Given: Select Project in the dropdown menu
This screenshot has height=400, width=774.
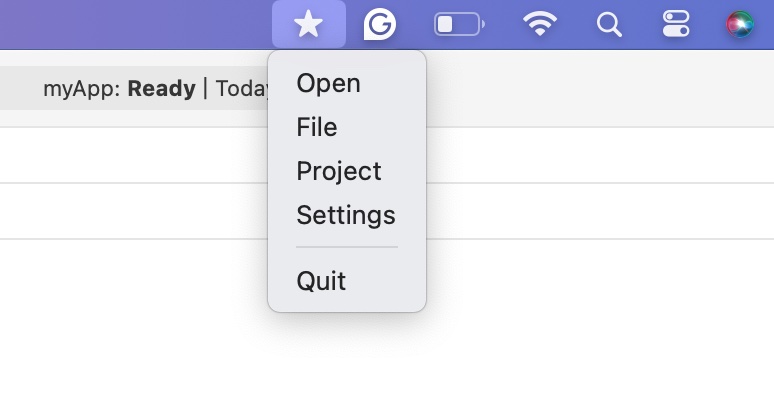Looking at the screenshot, I should (x=339, y=171).
